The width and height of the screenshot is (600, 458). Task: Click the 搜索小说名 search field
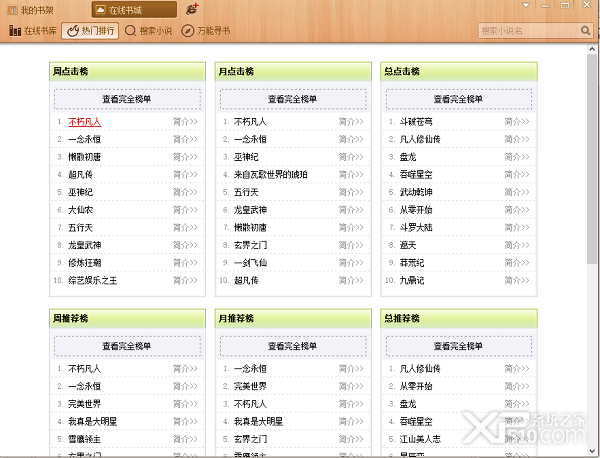point(528,31)
